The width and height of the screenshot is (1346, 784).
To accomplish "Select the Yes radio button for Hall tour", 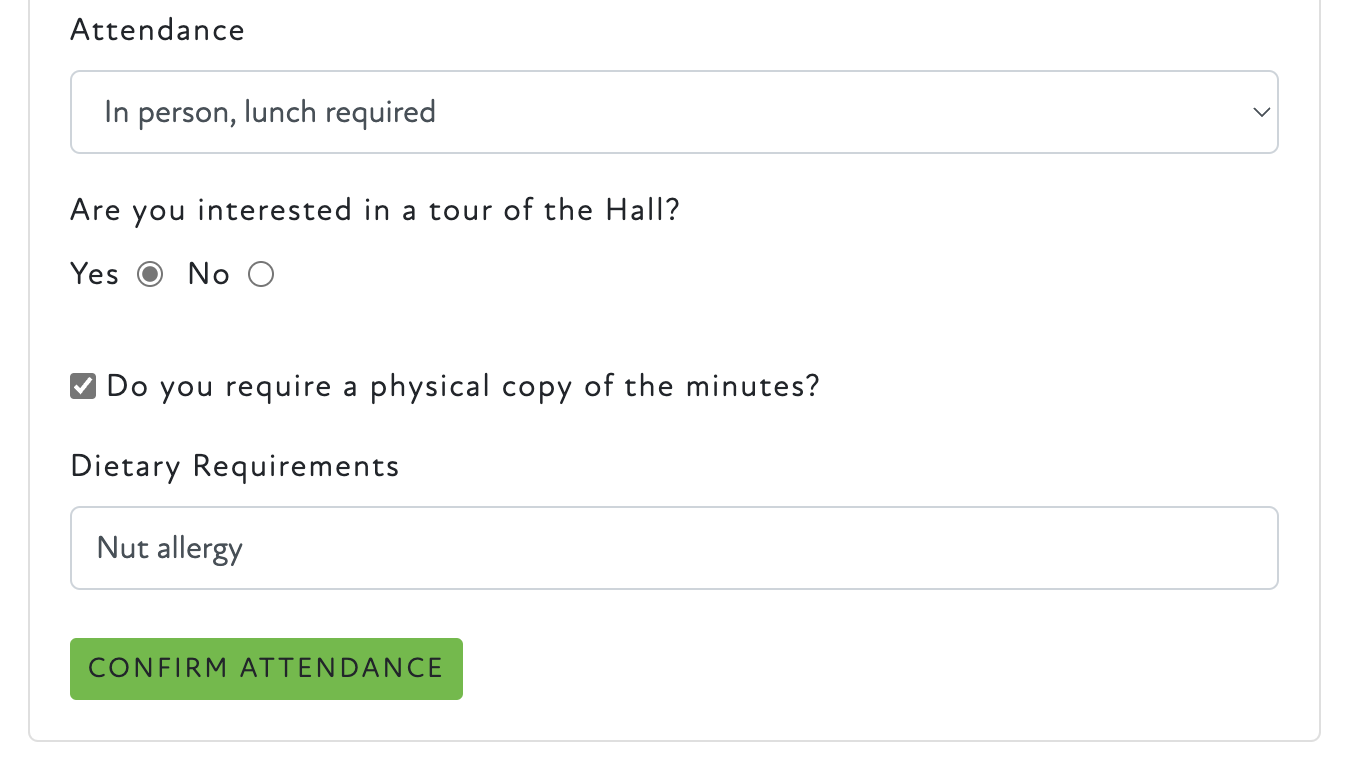I will point(150,274).
